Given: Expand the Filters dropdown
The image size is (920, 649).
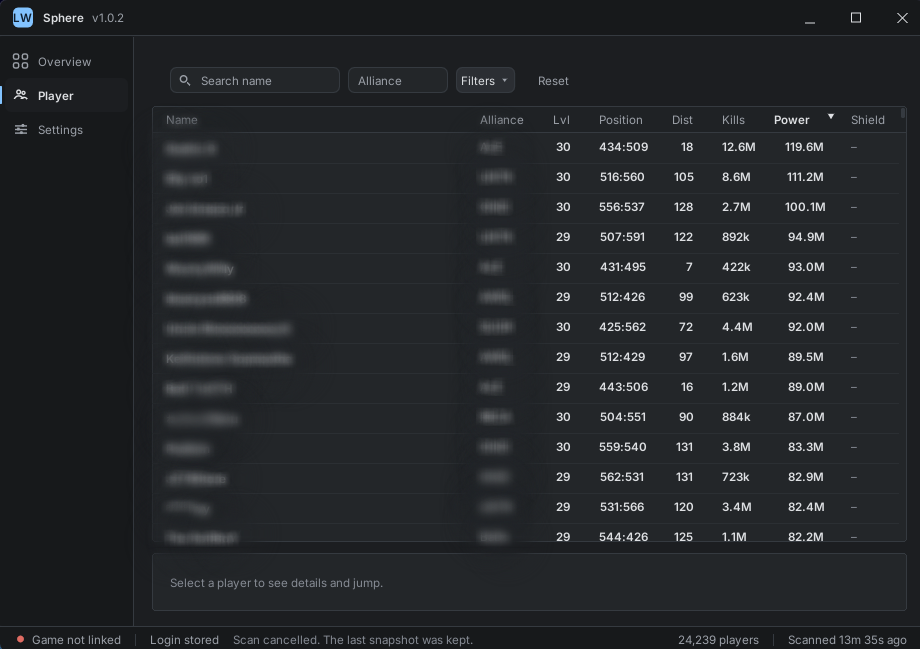Looking at the screenshot, I should 485,80.
